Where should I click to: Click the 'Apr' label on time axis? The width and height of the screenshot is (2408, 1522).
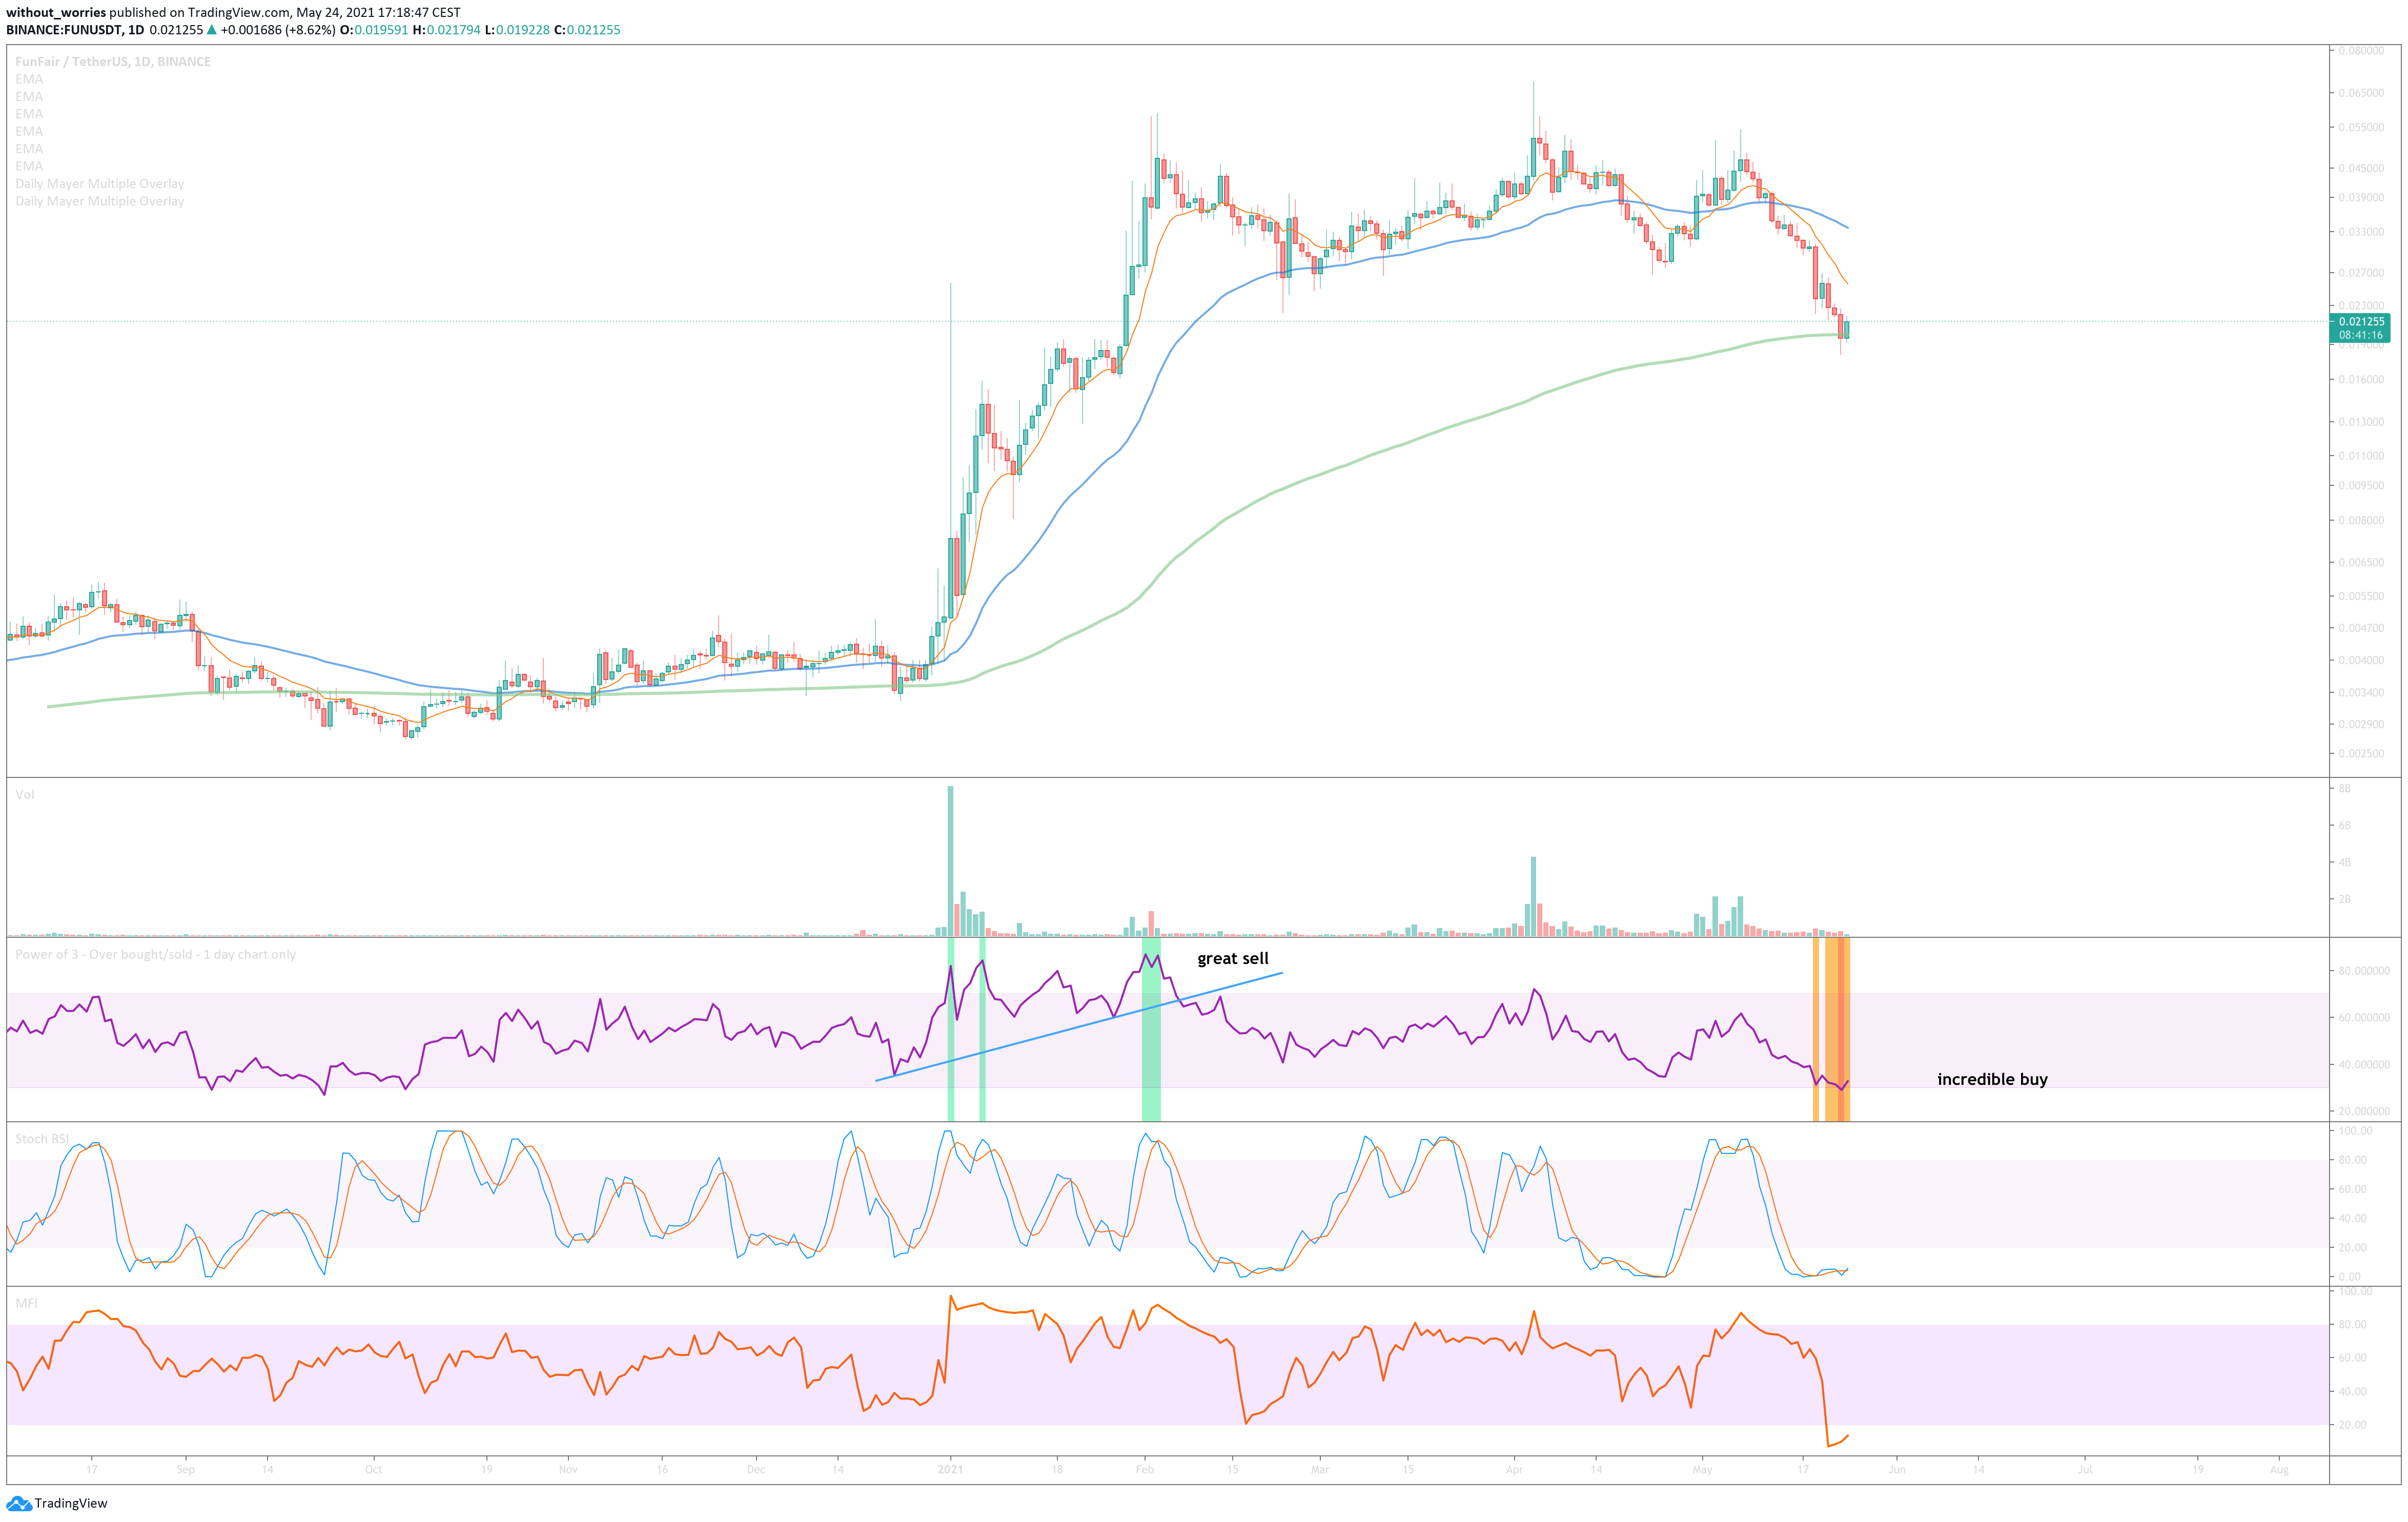pyautogui.click(x=1514, y=1470)
